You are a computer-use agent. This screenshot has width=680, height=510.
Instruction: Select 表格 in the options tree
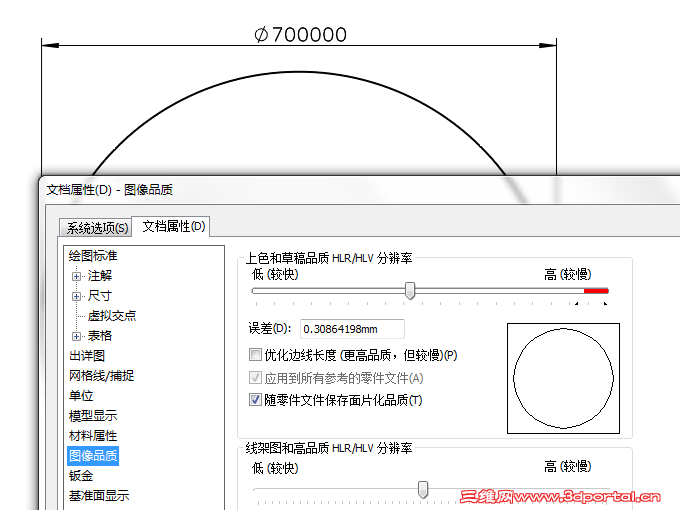(100, 335)
